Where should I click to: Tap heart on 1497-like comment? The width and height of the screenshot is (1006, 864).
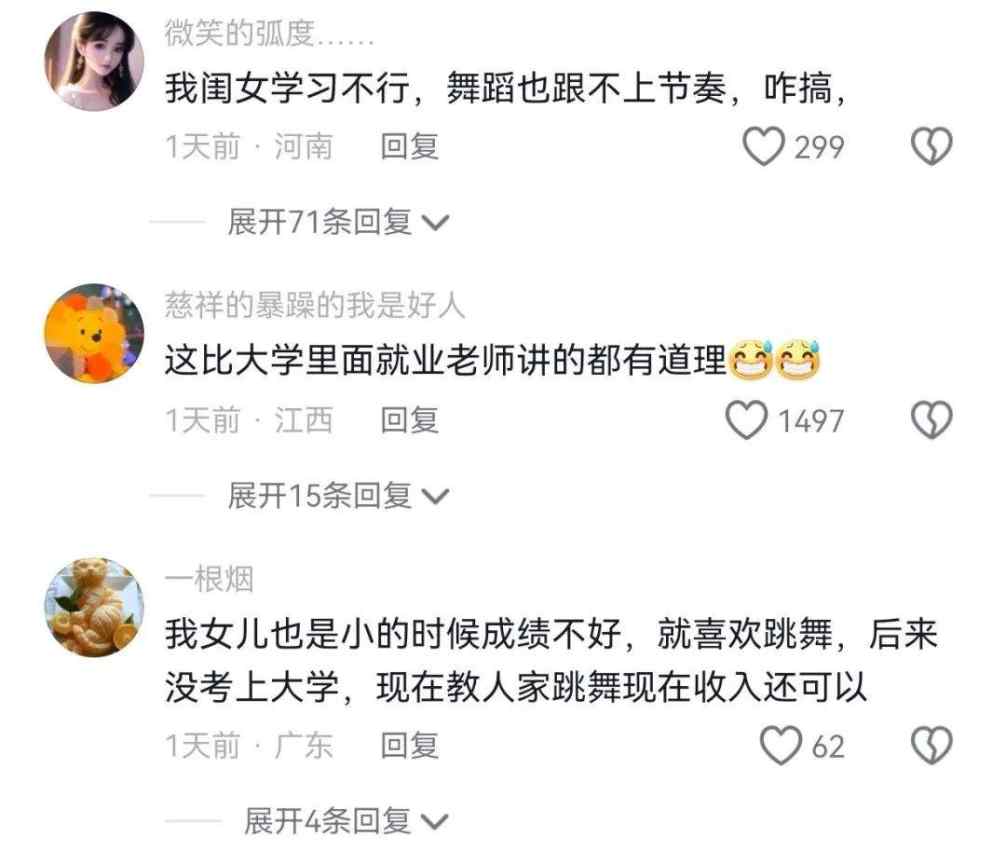[746, 421]
